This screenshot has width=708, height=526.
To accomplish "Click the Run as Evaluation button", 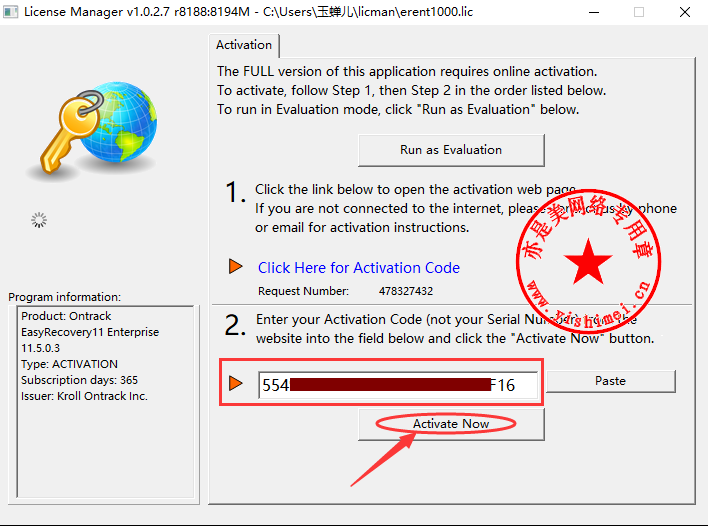I will (x=451, y=150).
